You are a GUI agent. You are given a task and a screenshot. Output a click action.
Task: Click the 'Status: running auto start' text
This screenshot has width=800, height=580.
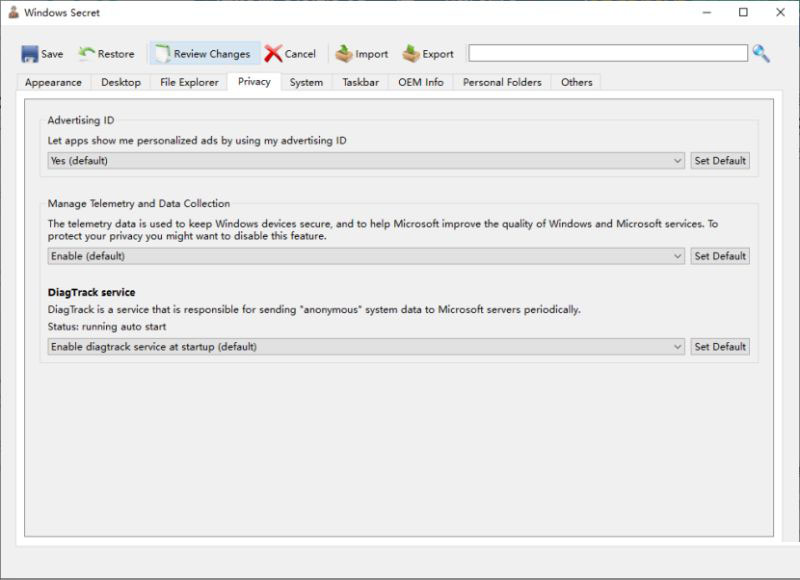(107, 326)
